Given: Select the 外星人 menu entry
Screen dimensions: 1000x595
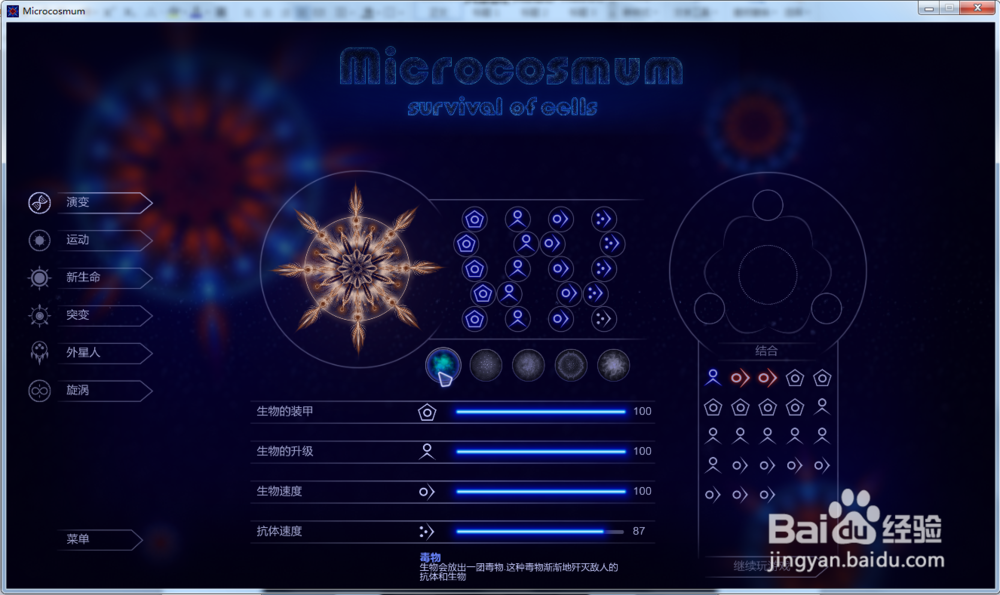Looking at the screenshot, I should coord(105,353).
